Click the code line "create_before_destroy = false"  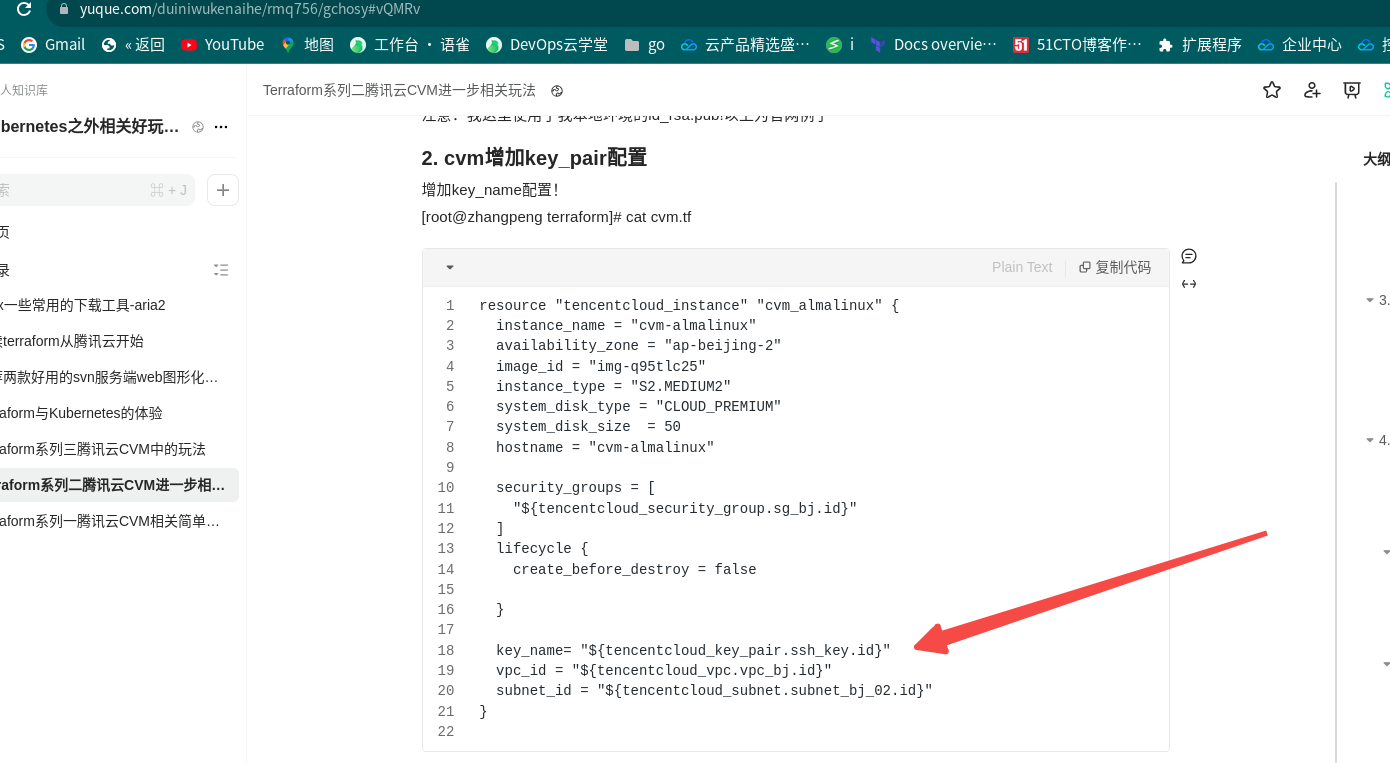coord(635,570)
